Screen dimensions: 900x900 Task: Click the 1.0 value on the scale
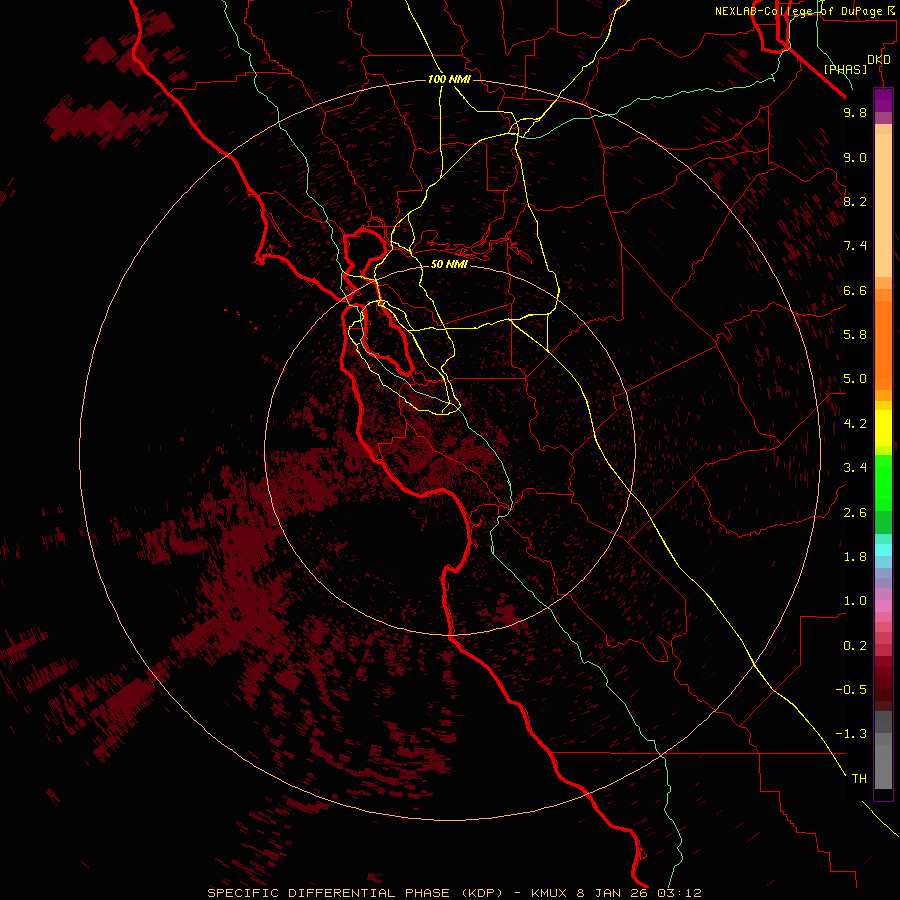point(855,601)
